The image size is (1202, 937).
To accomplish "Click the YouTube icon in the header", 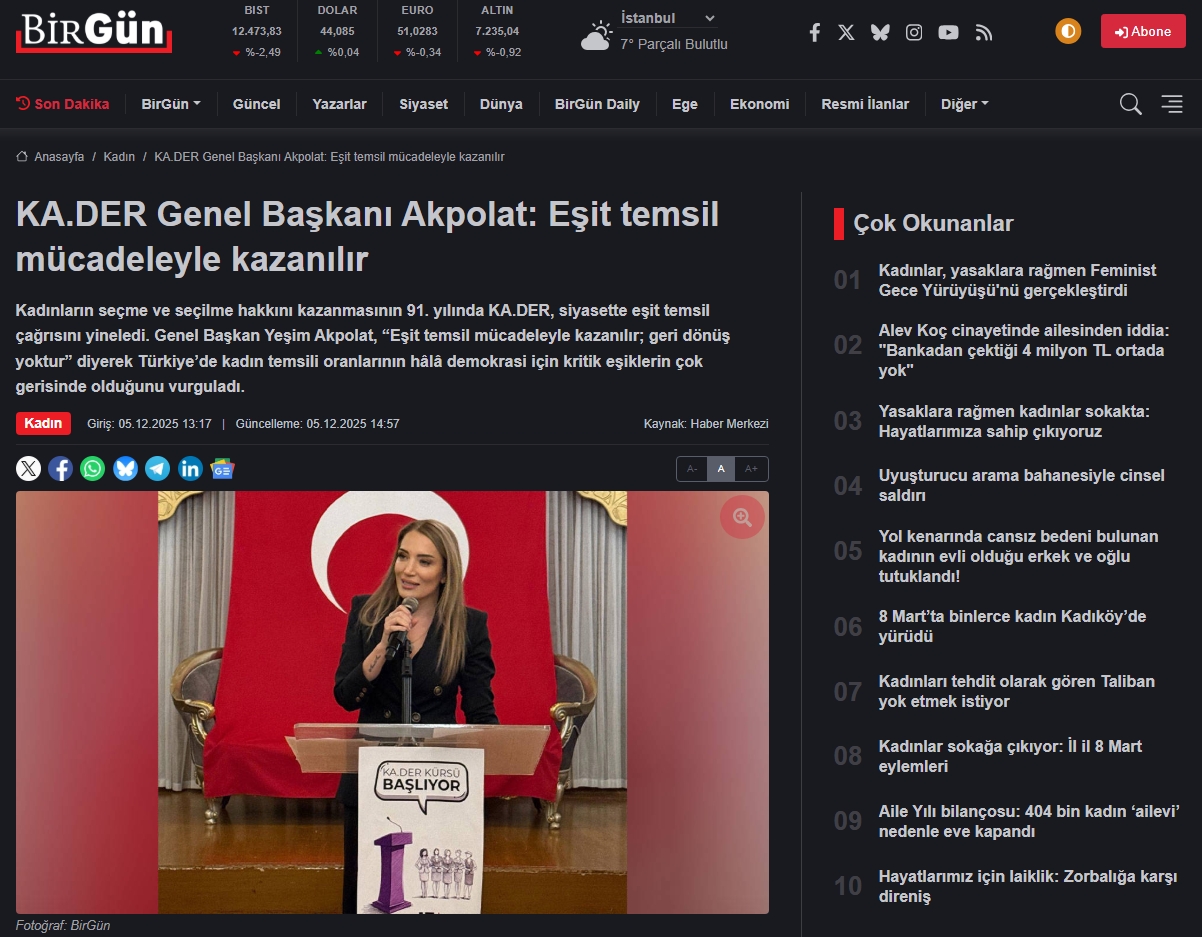I will click(948, 32).
